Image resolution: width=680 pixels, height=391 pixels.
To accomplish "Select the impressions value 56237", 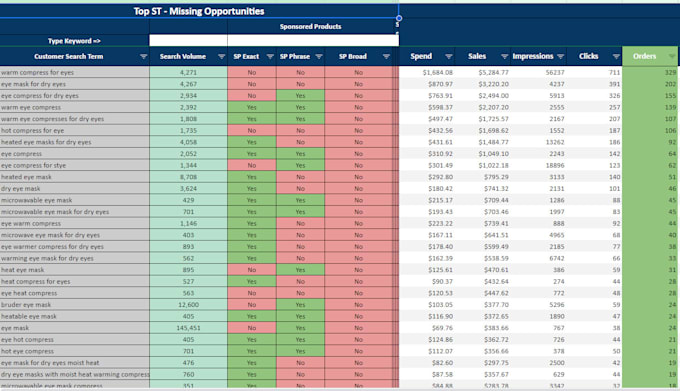I will coord(555,72).
